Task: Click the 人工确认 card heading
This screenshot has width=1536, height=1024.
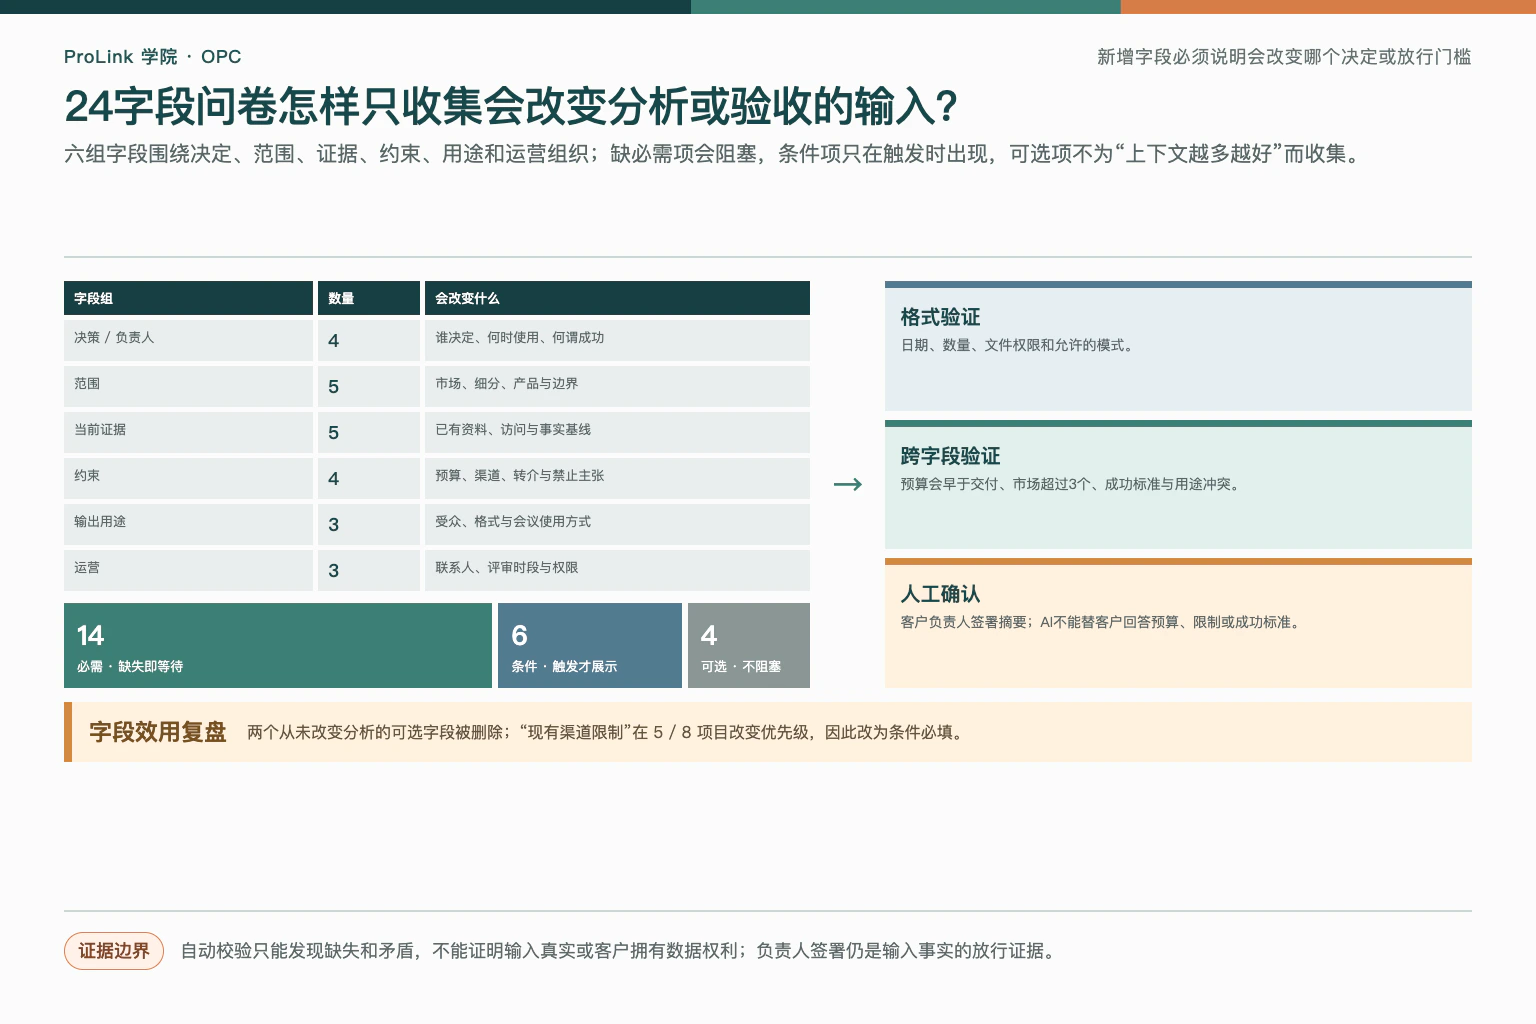Action: [x=940, y=594]
